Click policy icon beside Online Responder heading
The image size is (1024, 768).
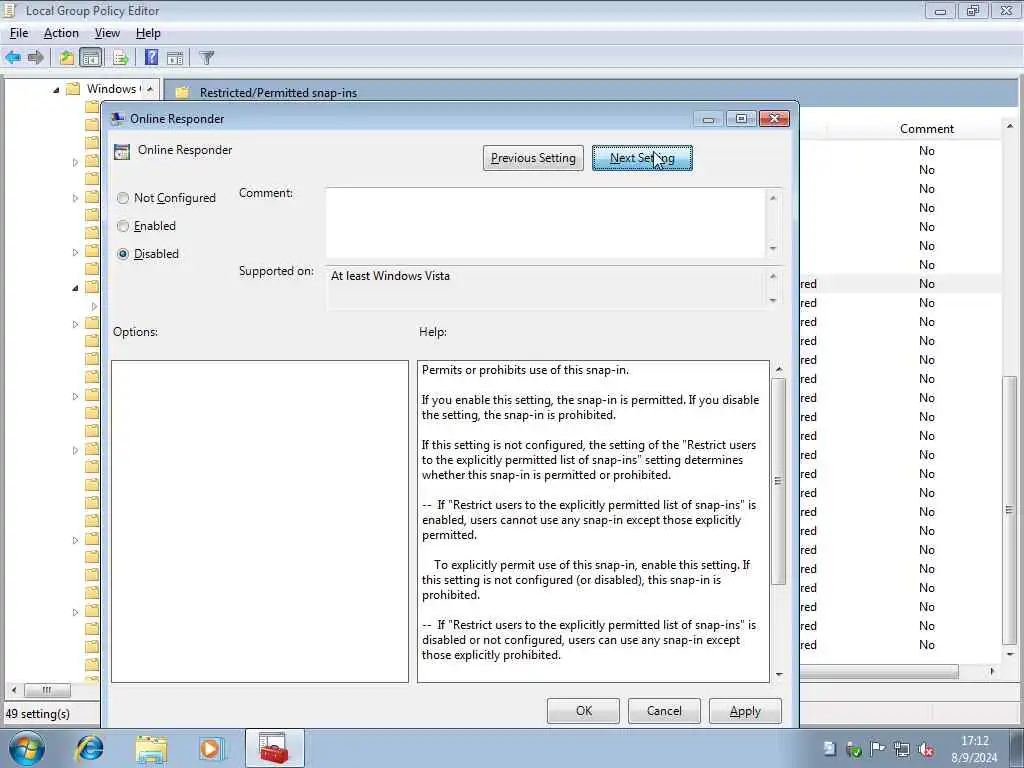pos(121,152)
